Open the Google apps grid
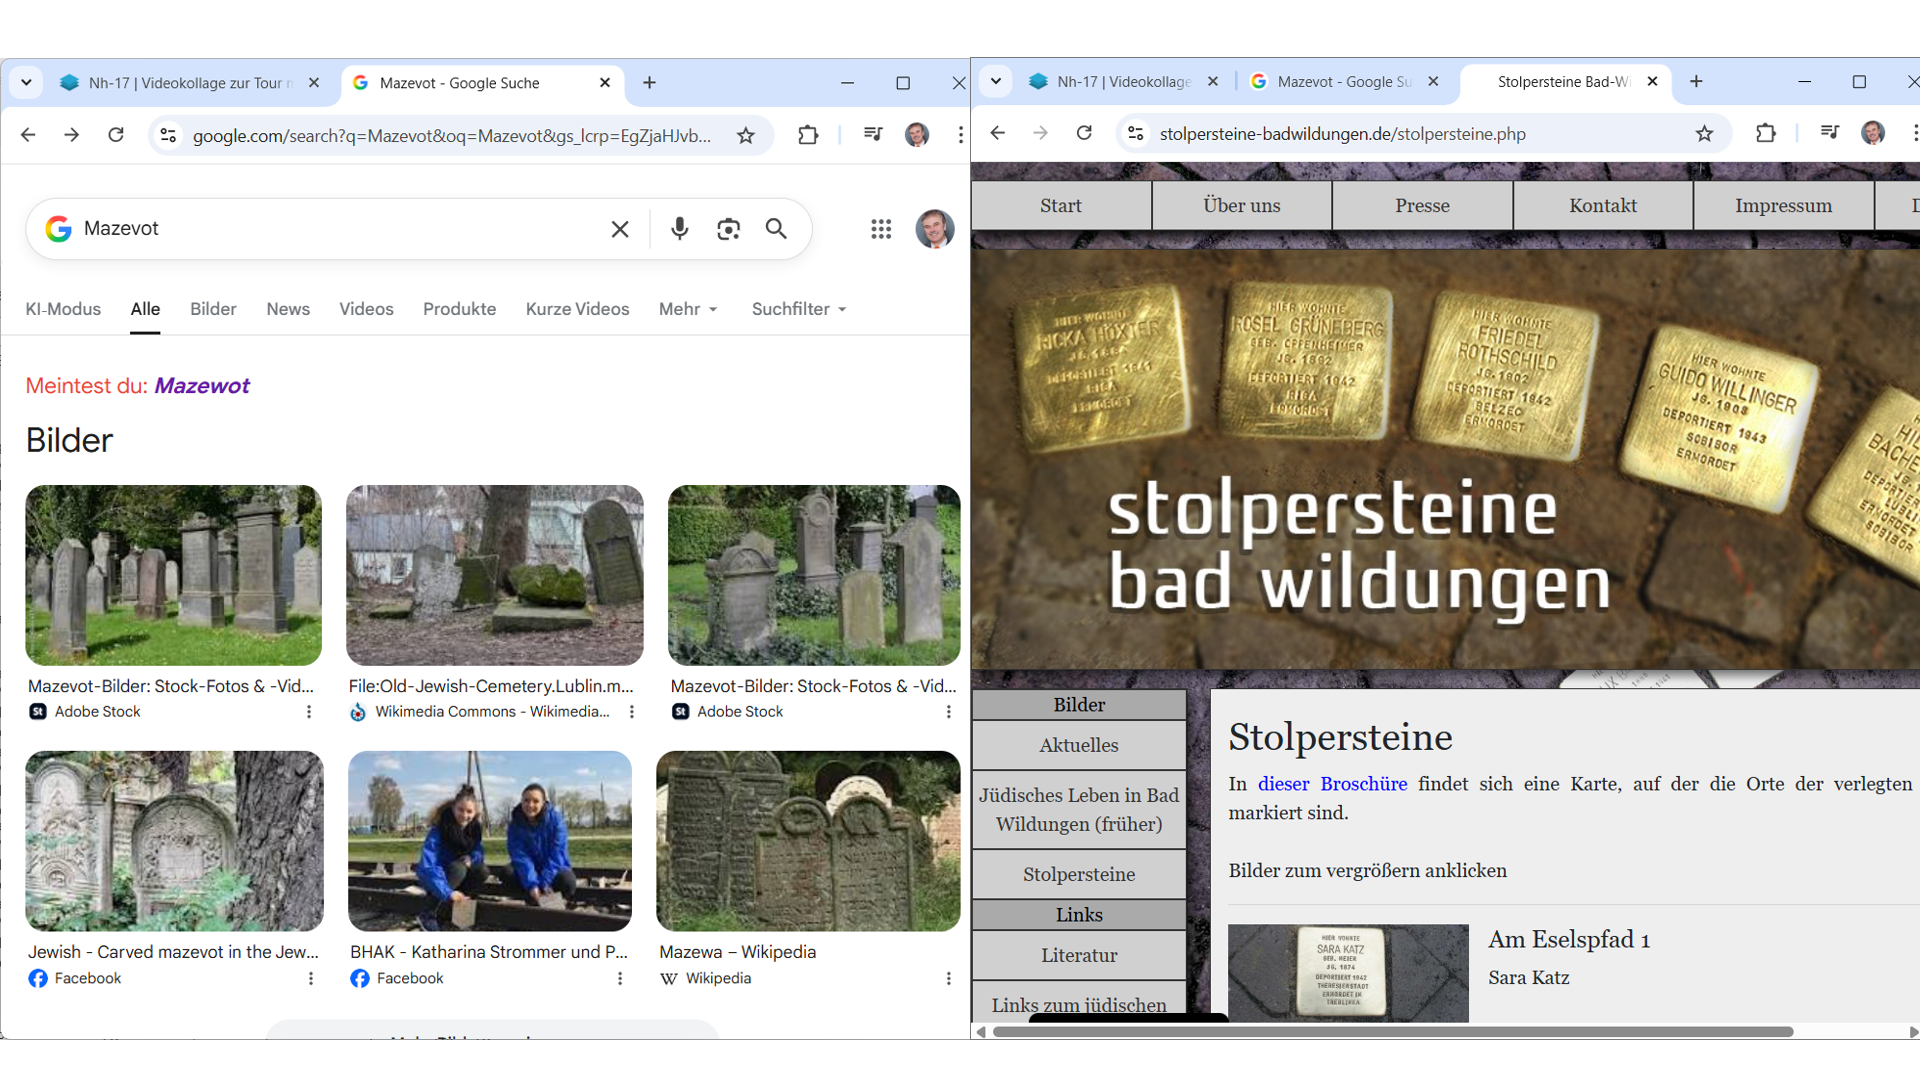This screenshot has width=1920, height=1080. (880, 229)
